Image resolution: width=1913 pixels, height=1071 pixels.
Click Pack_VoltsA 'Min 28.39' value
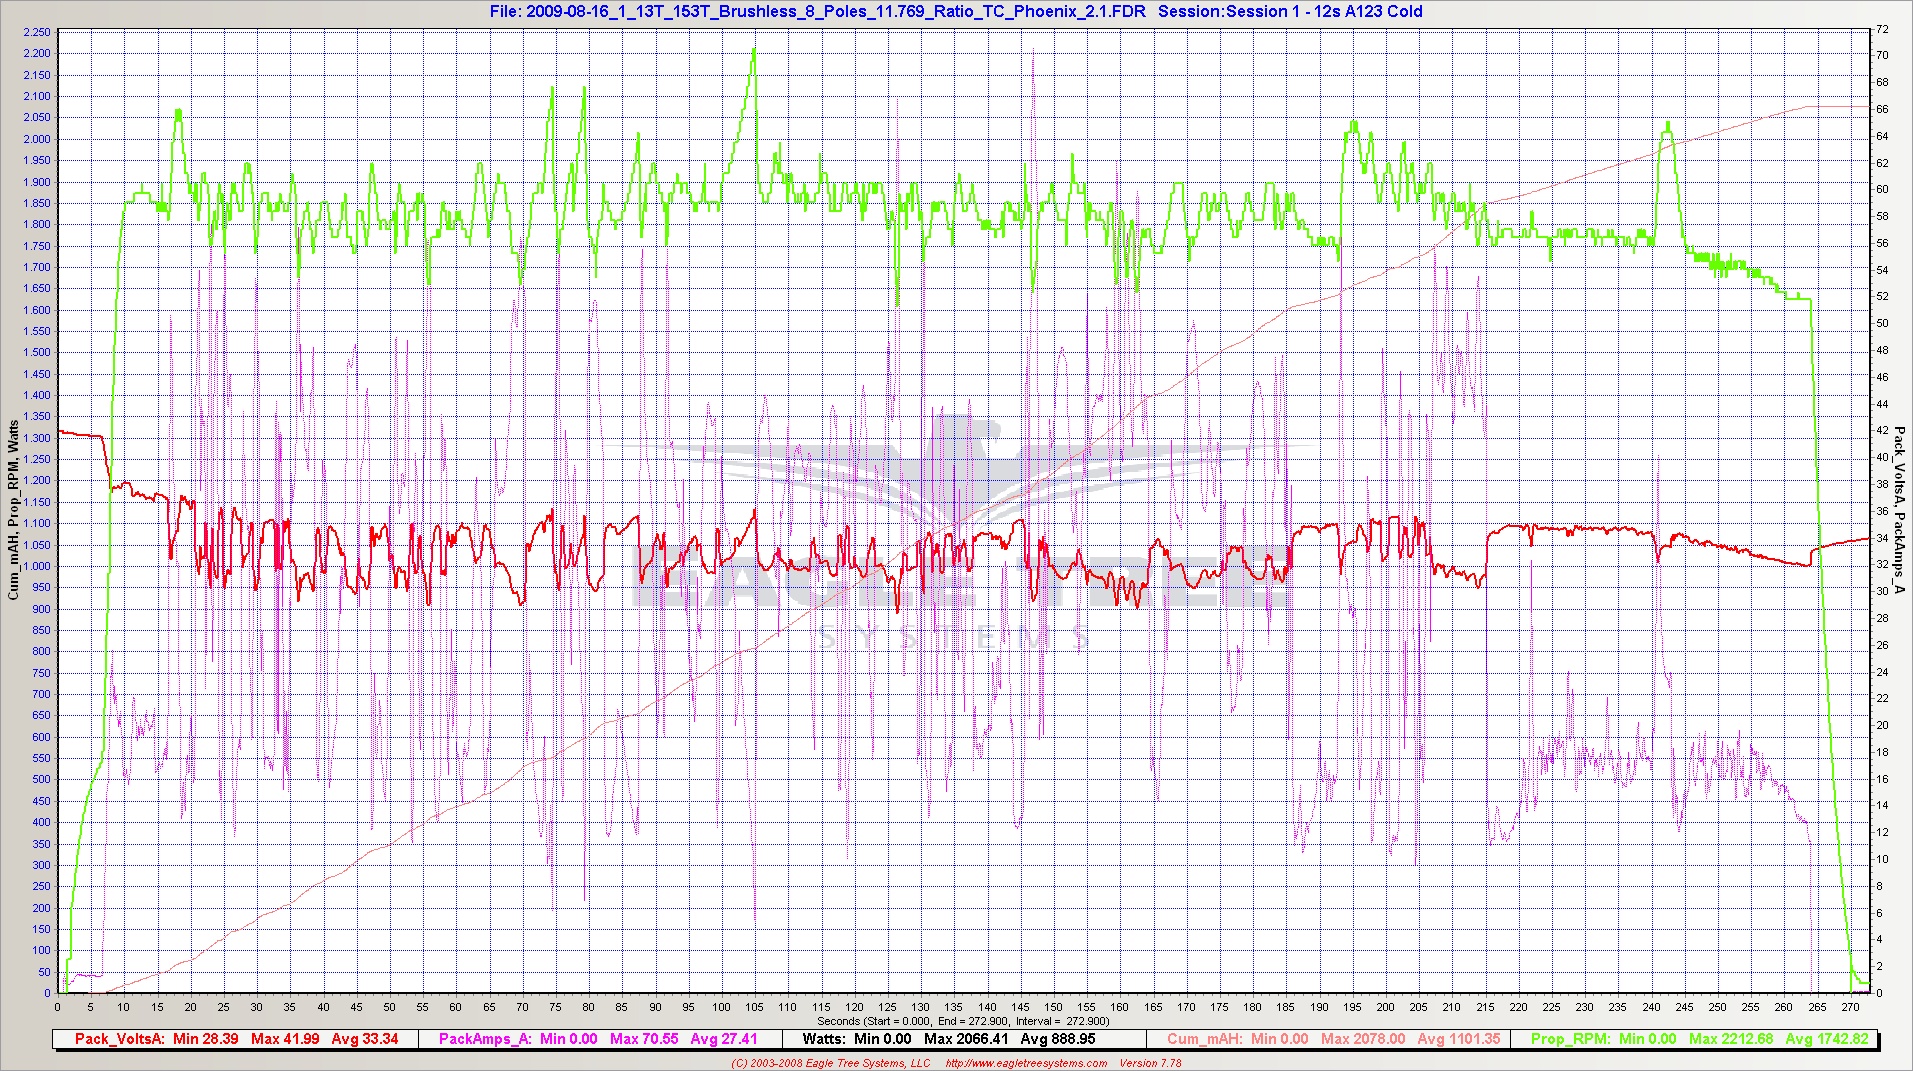pos(205,1039)
